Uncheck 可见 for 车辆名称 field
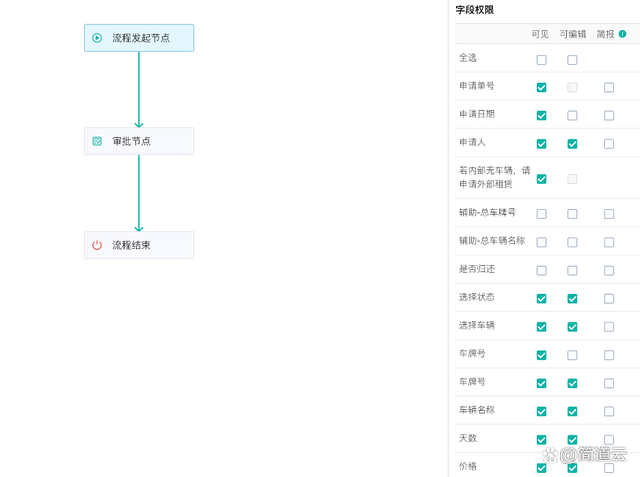The width and height of the screenshot is (640, 477). (x=541, y=411)
